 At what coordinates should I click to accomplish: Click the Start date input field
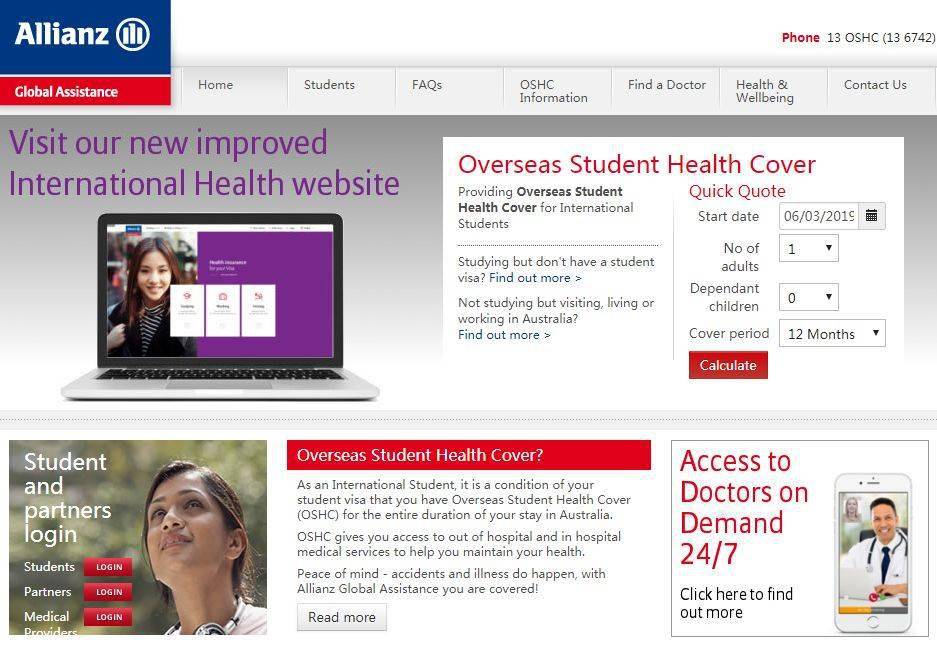point(818,216)
